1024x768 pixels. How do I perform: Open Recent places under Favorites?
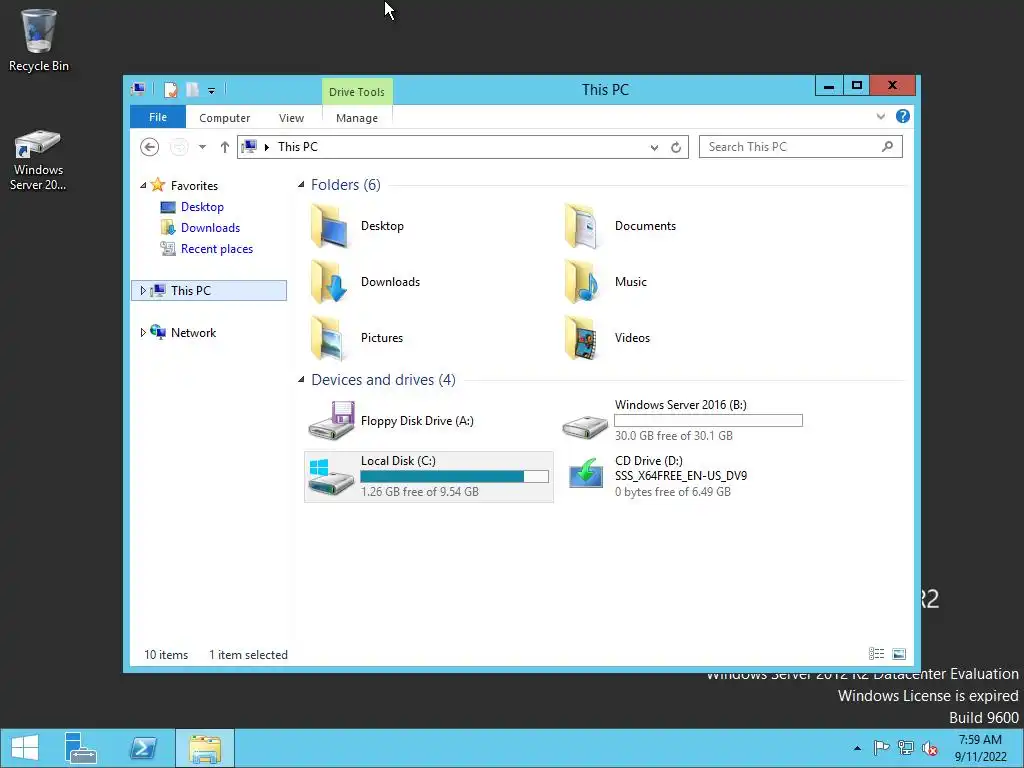[217, 249]
